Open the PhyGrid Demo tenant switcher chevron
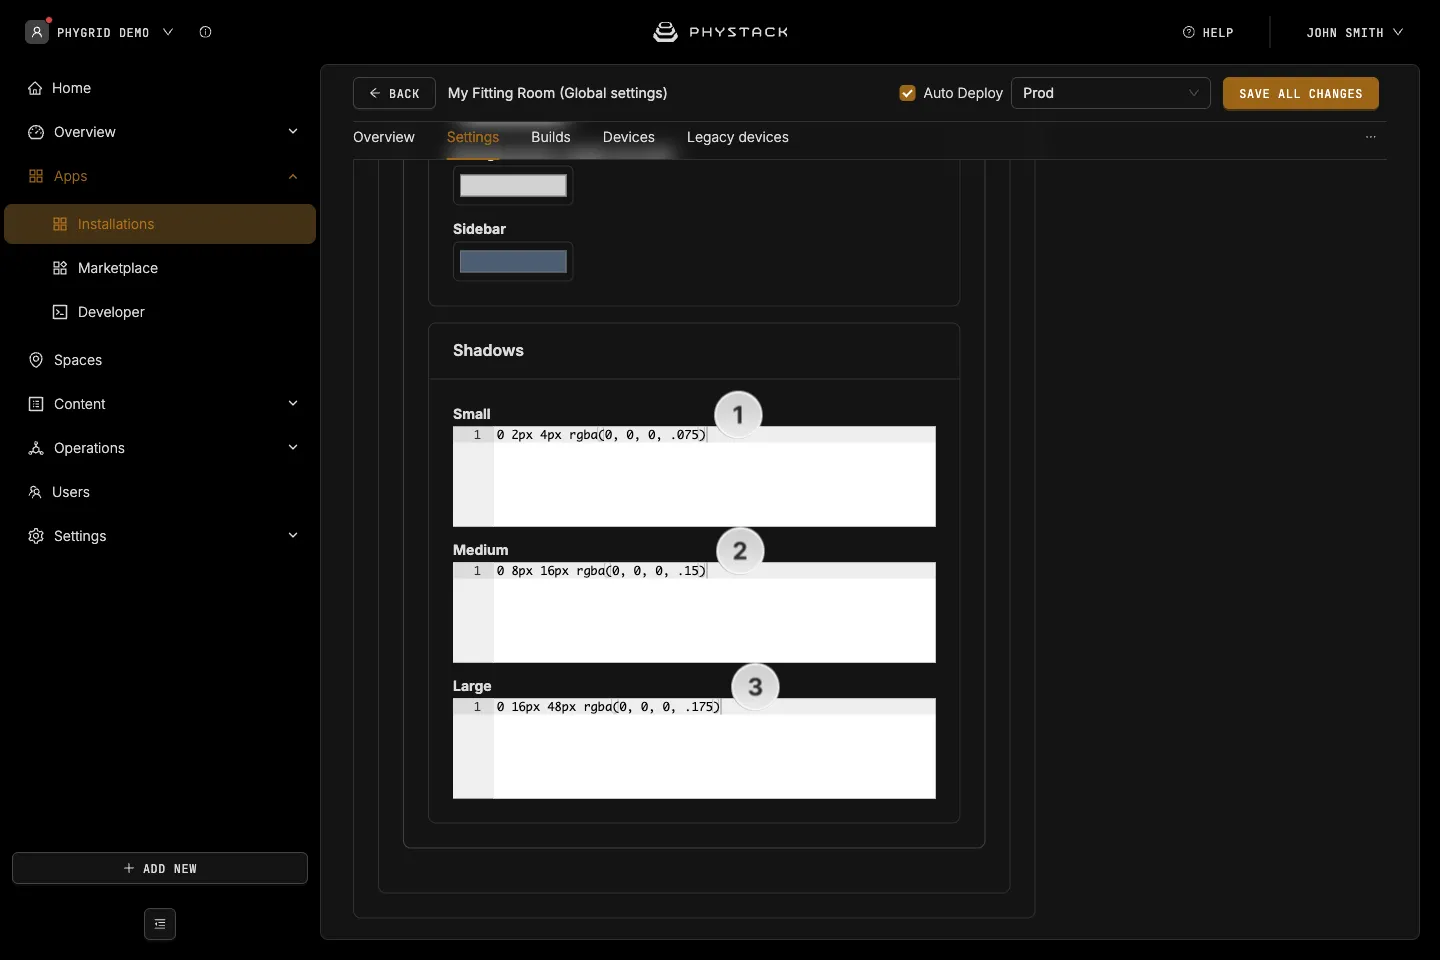The width and height of the screenshot is (1440, 960). tap(168, 32)
